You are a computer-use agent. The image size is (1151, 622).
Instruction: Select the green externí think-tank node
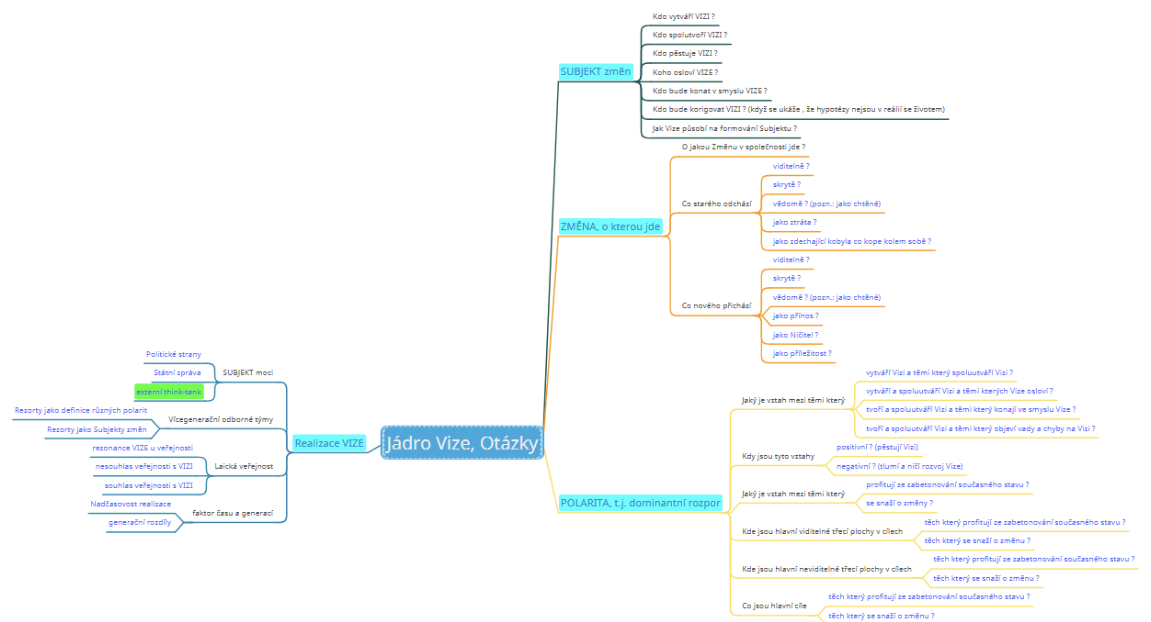(169, 391)
